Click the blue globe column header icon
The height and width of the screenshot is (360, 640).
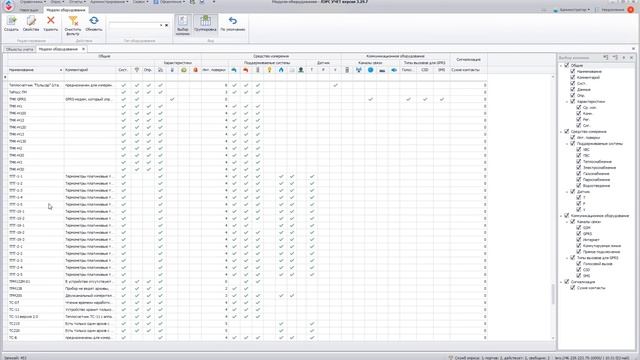[370, 70]
